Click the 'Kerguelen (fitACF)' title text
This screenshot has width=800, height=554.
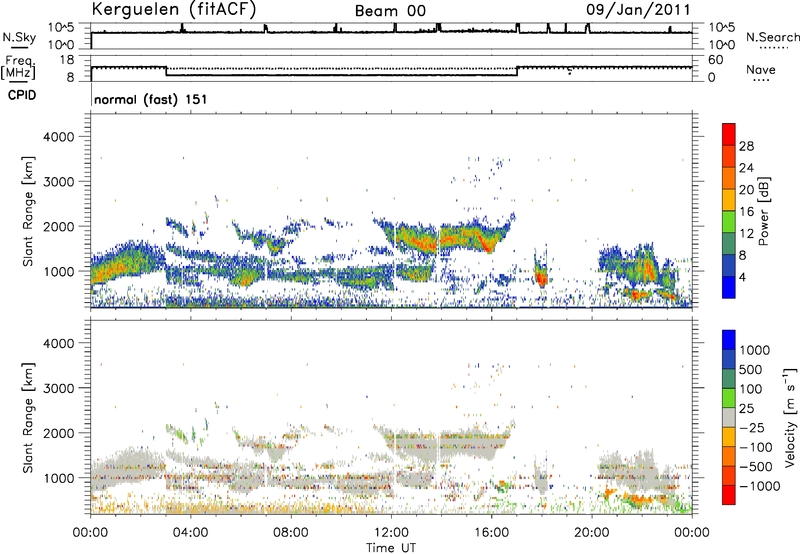[x=173, y=9]
